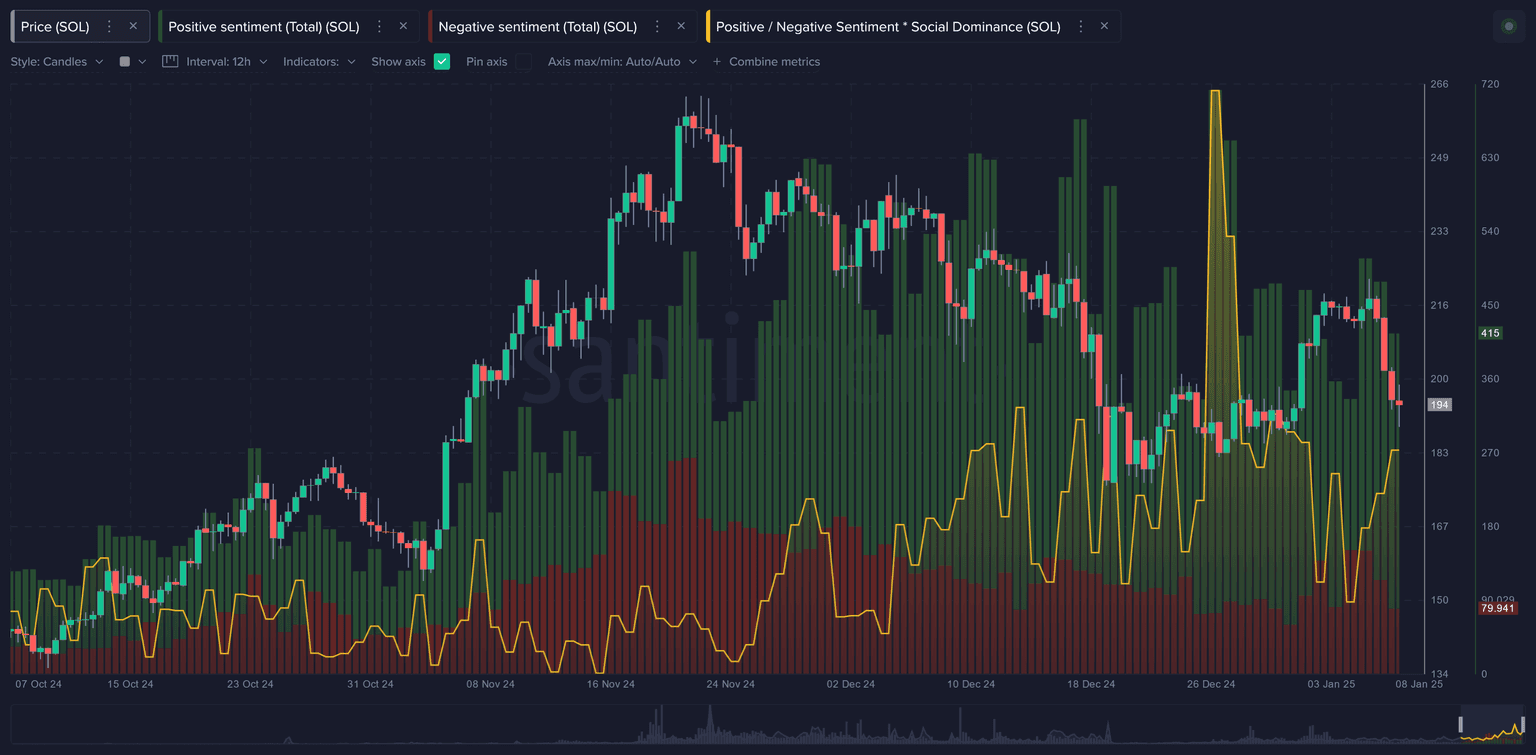Viewport: 1536px width, 755px height.
Task: Expand the Style: Candles dropdown
Action: (58, 62)
